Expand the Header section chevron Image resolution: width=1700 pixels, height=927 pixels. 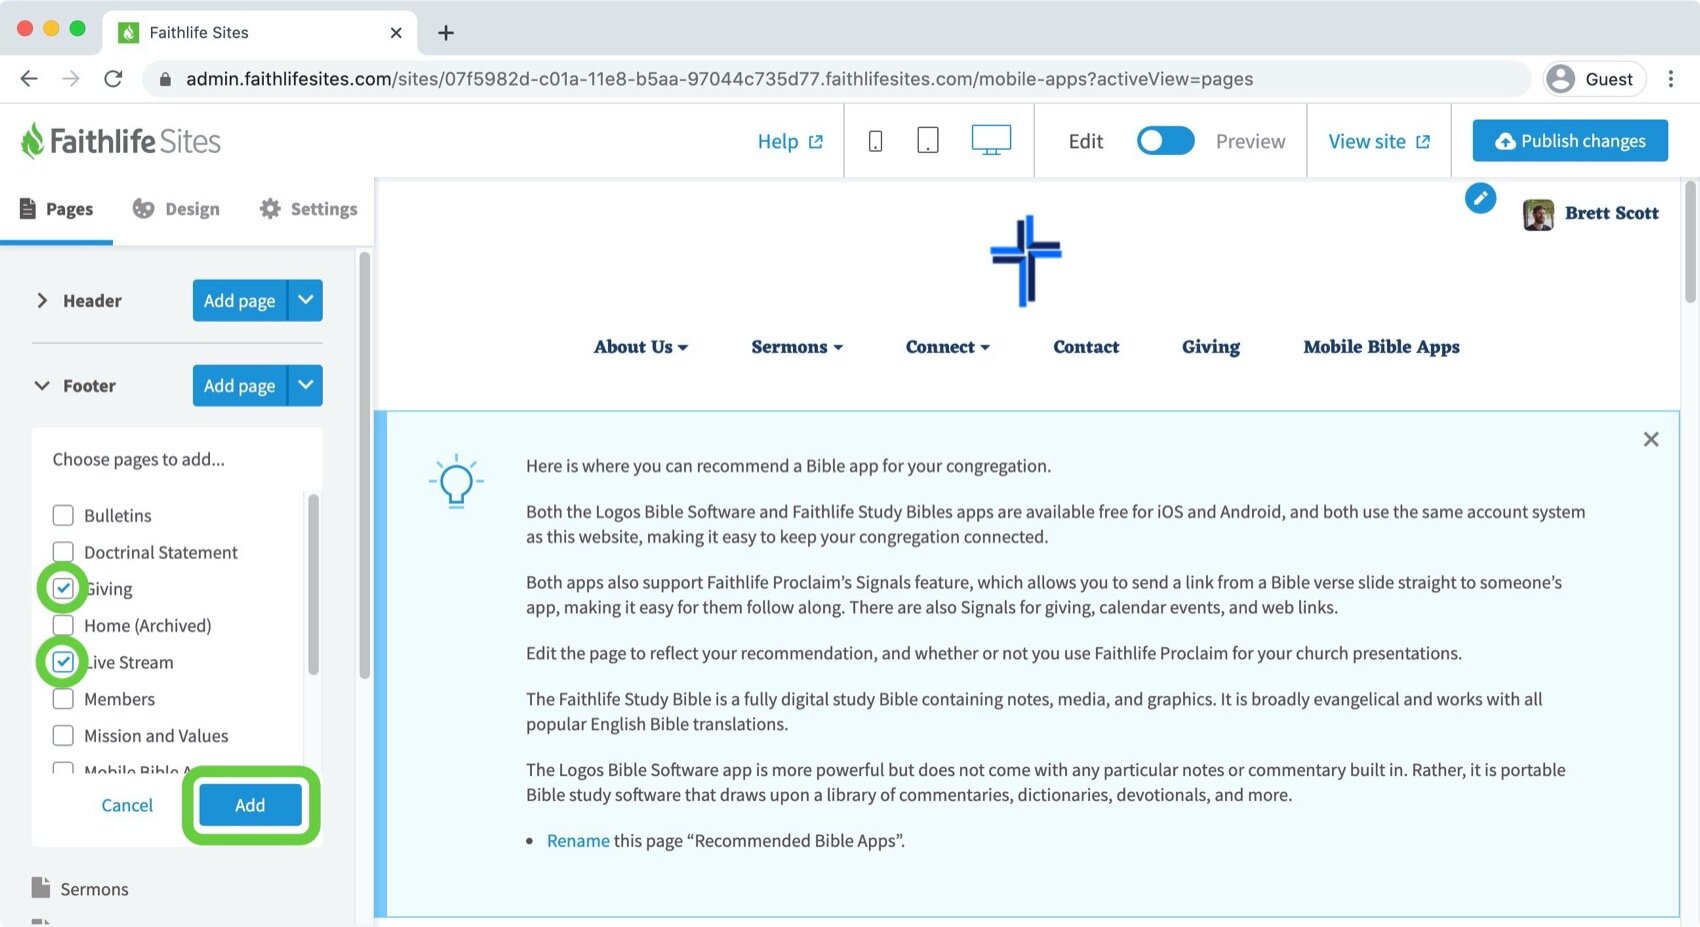click(42, 300)
